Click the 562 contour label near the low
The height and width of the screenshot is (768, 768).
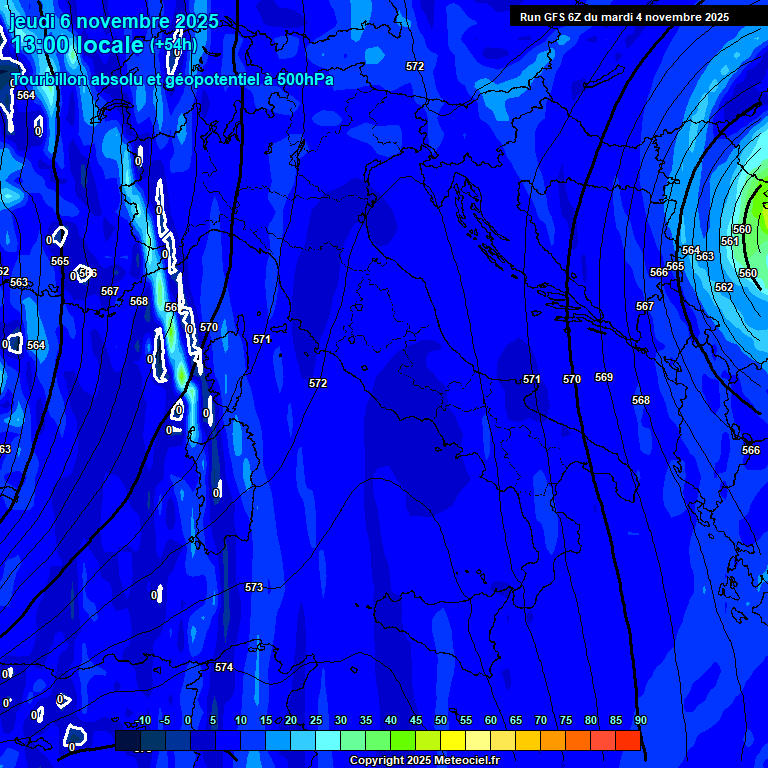[x=724, y=287]
